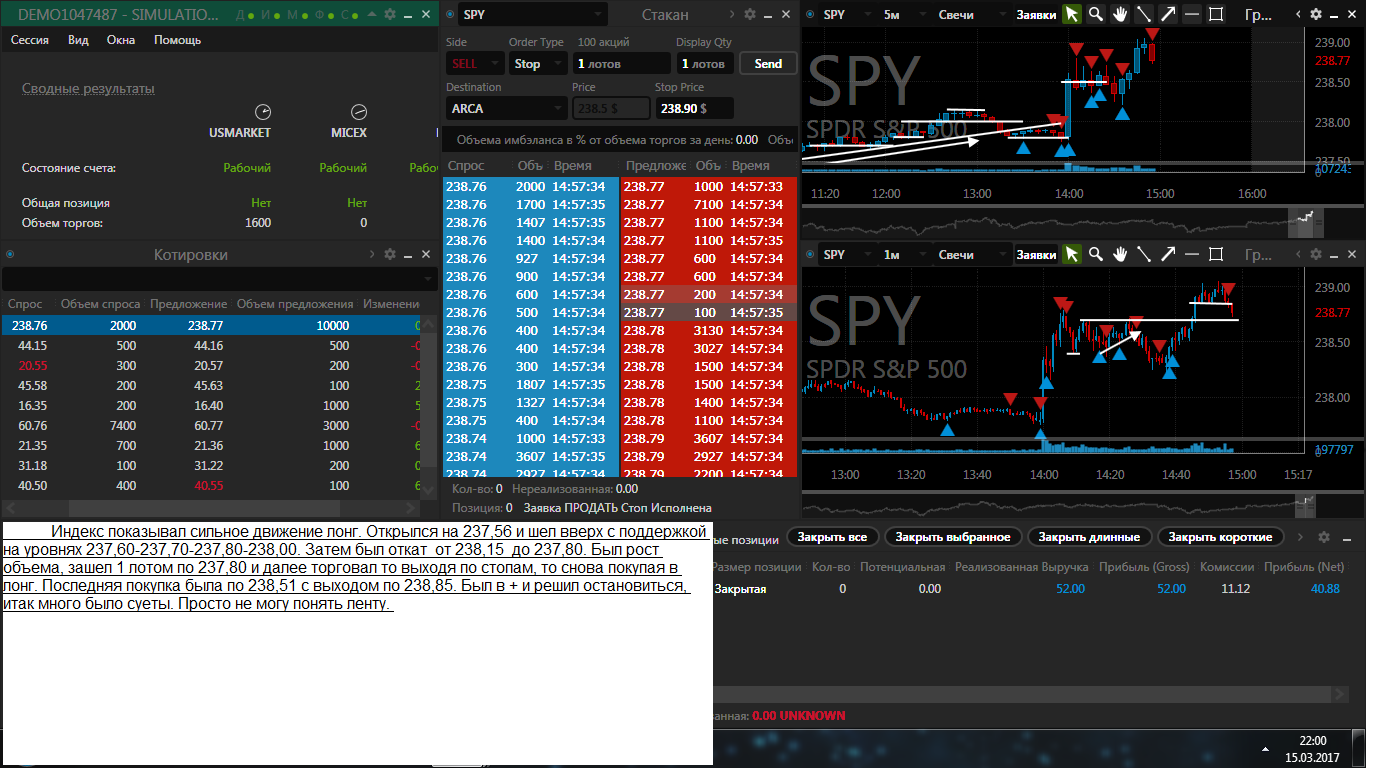The width and height of the screenshot is (1382, 768).
Task: Open the Order Type Stop dropdown
Action: coord(539,63)
